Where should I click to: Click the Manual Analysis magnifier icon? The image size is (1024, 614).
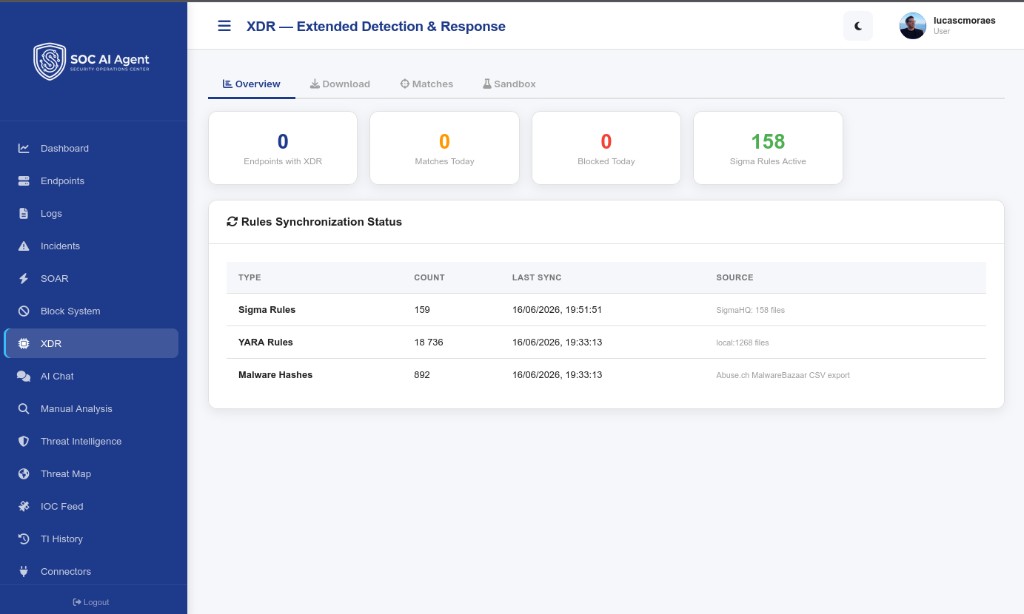click(x=24, y=409)
